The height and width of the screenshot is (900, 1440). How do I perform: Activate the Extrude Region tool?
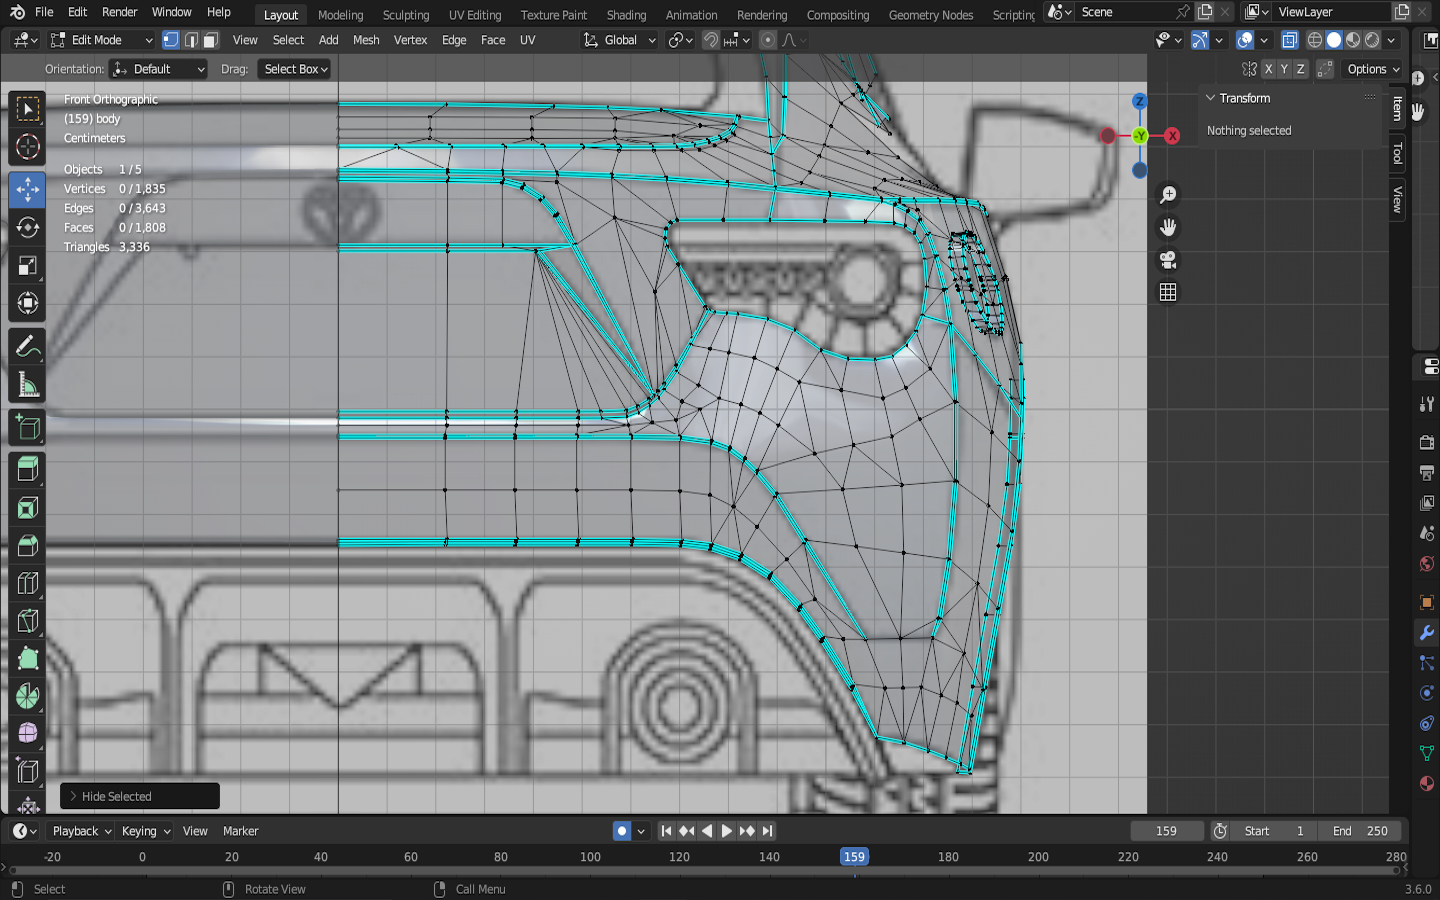point(27,469)
